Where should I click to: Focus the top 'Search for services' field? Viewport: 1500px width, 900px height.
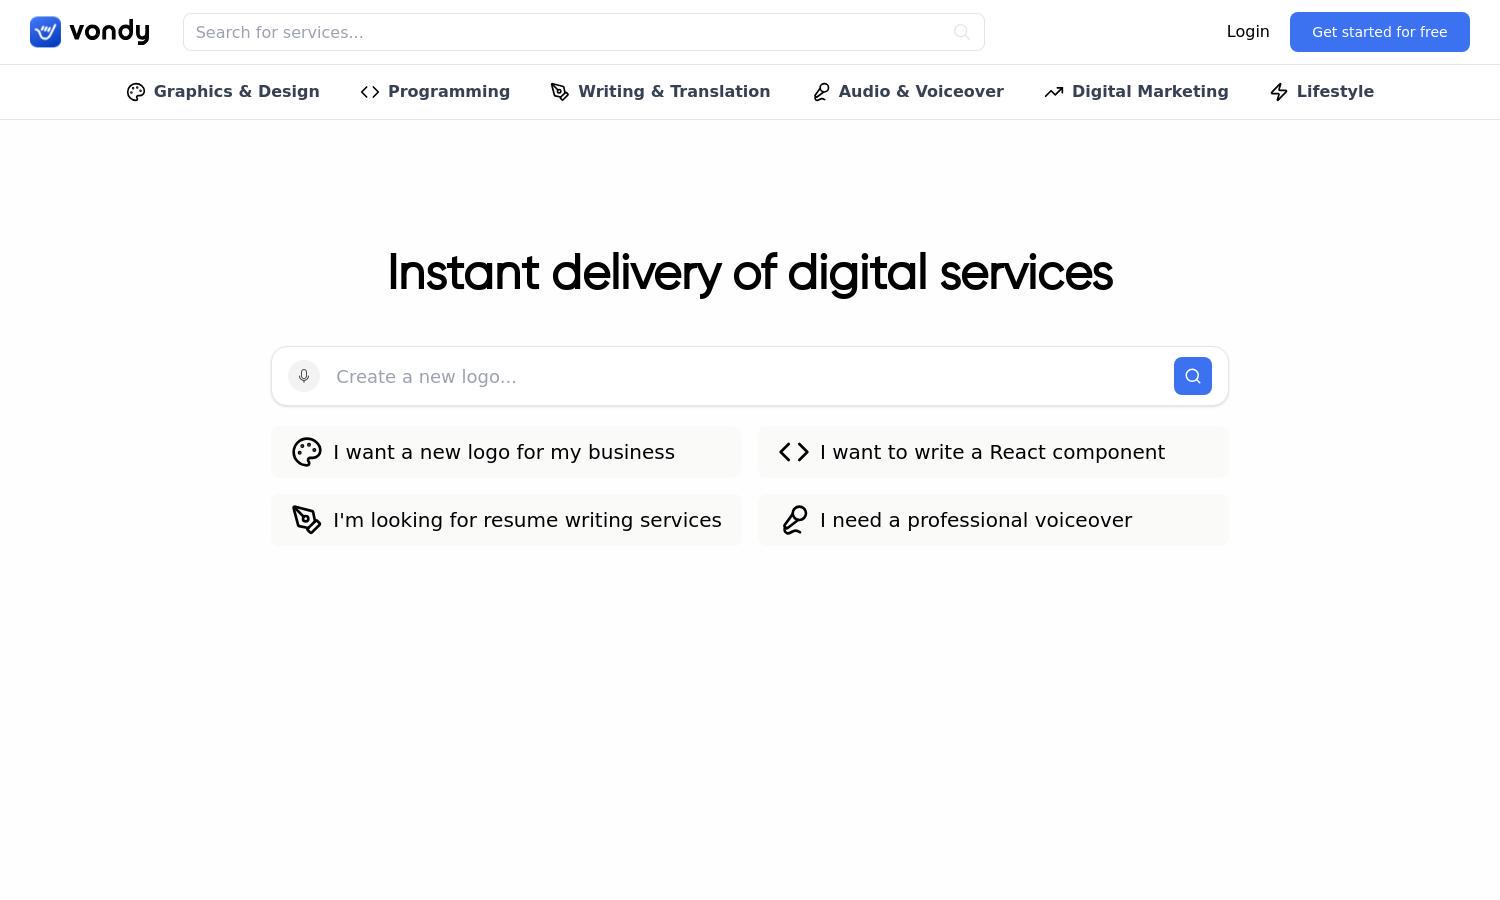tap(583, 32)
